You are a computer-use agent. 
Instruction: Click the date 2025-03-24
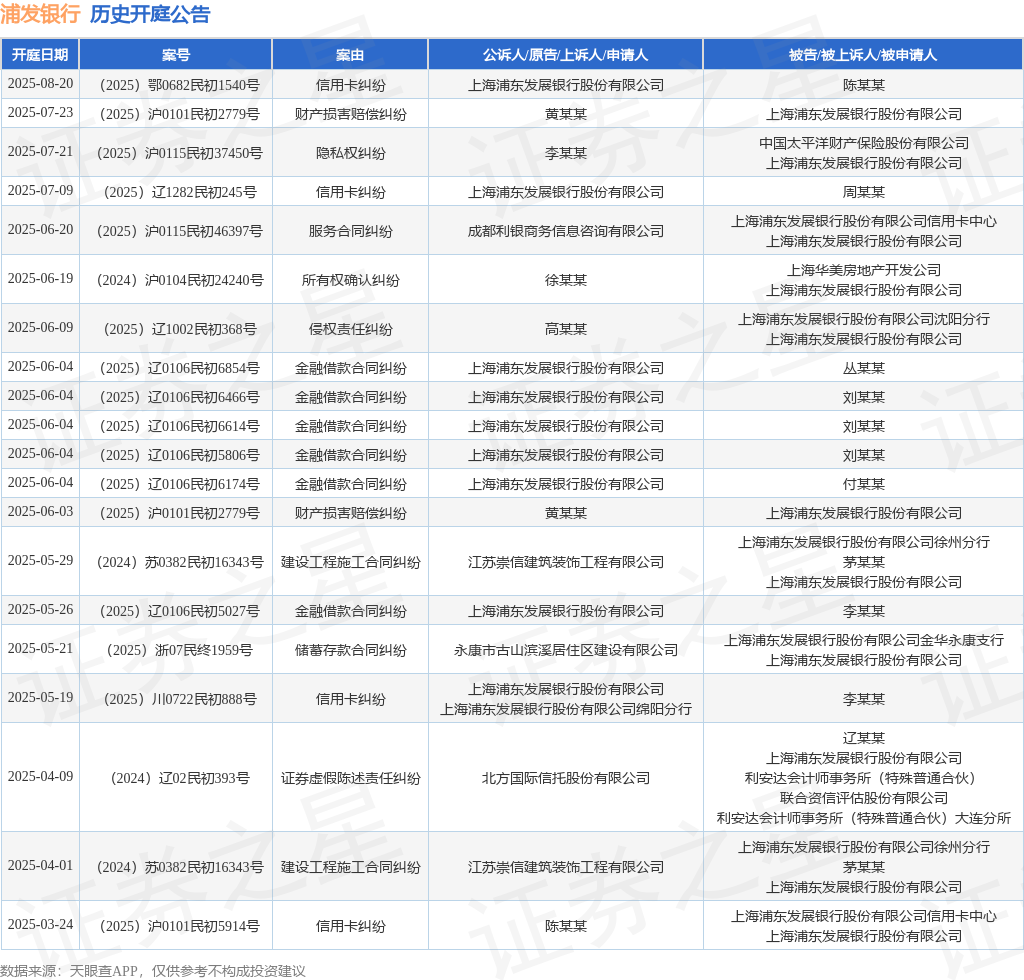[40, 925]
